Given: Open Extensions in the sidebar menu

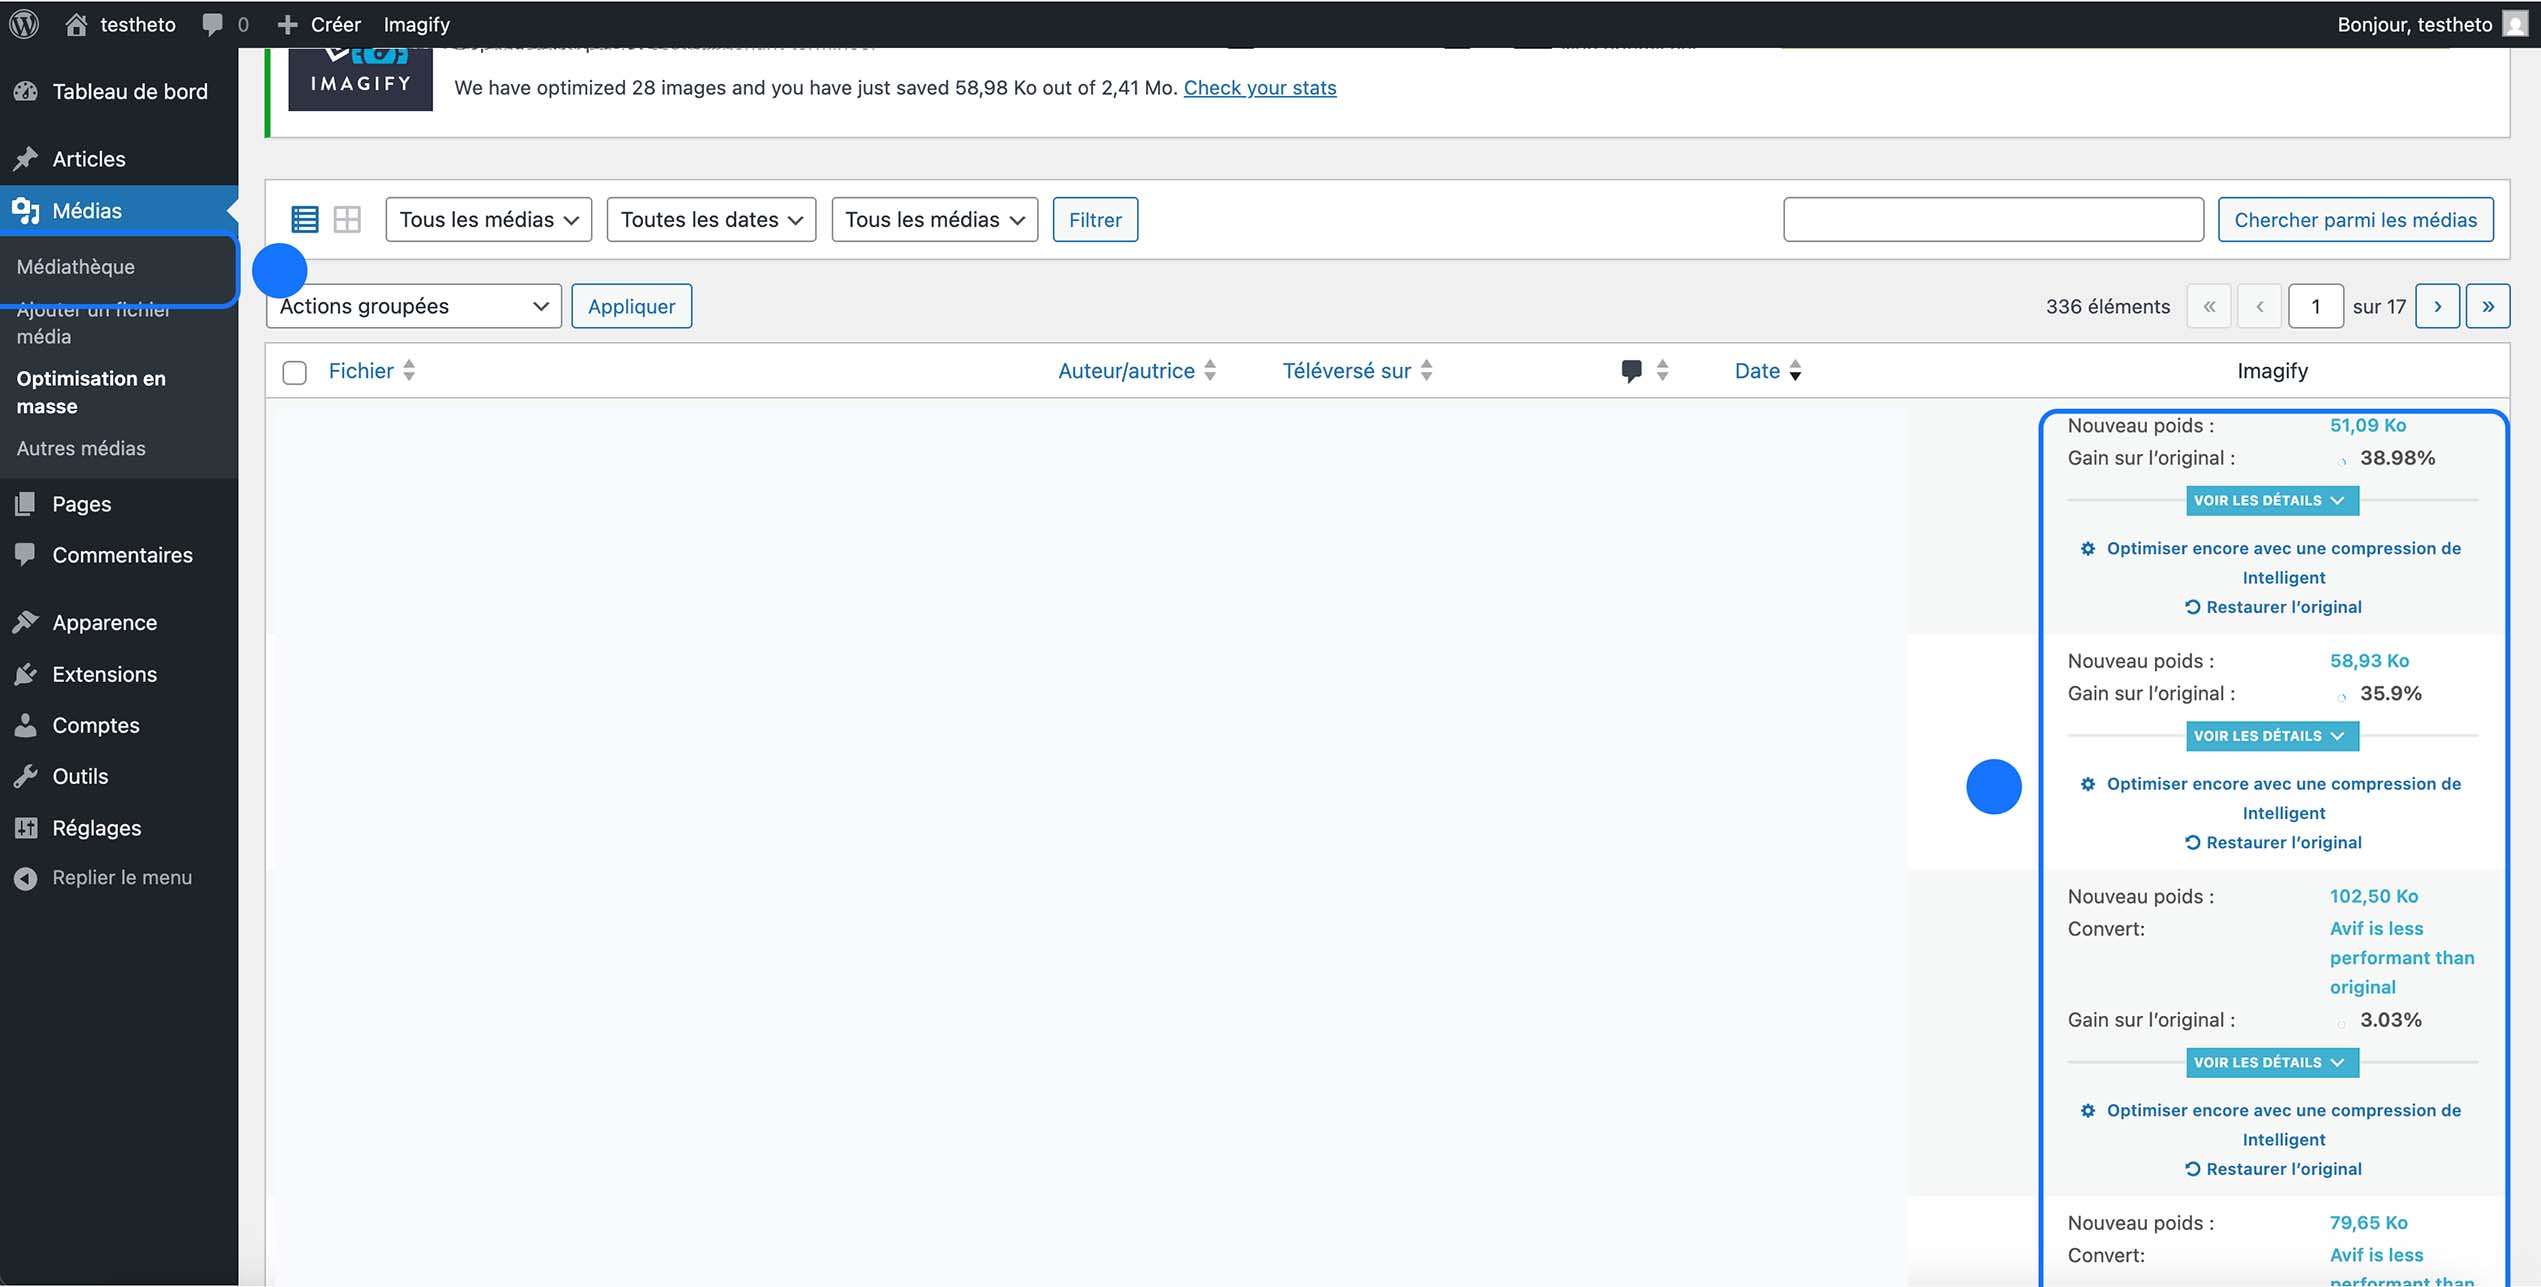Looking at the screenshot, I should (x=104, y=674).
